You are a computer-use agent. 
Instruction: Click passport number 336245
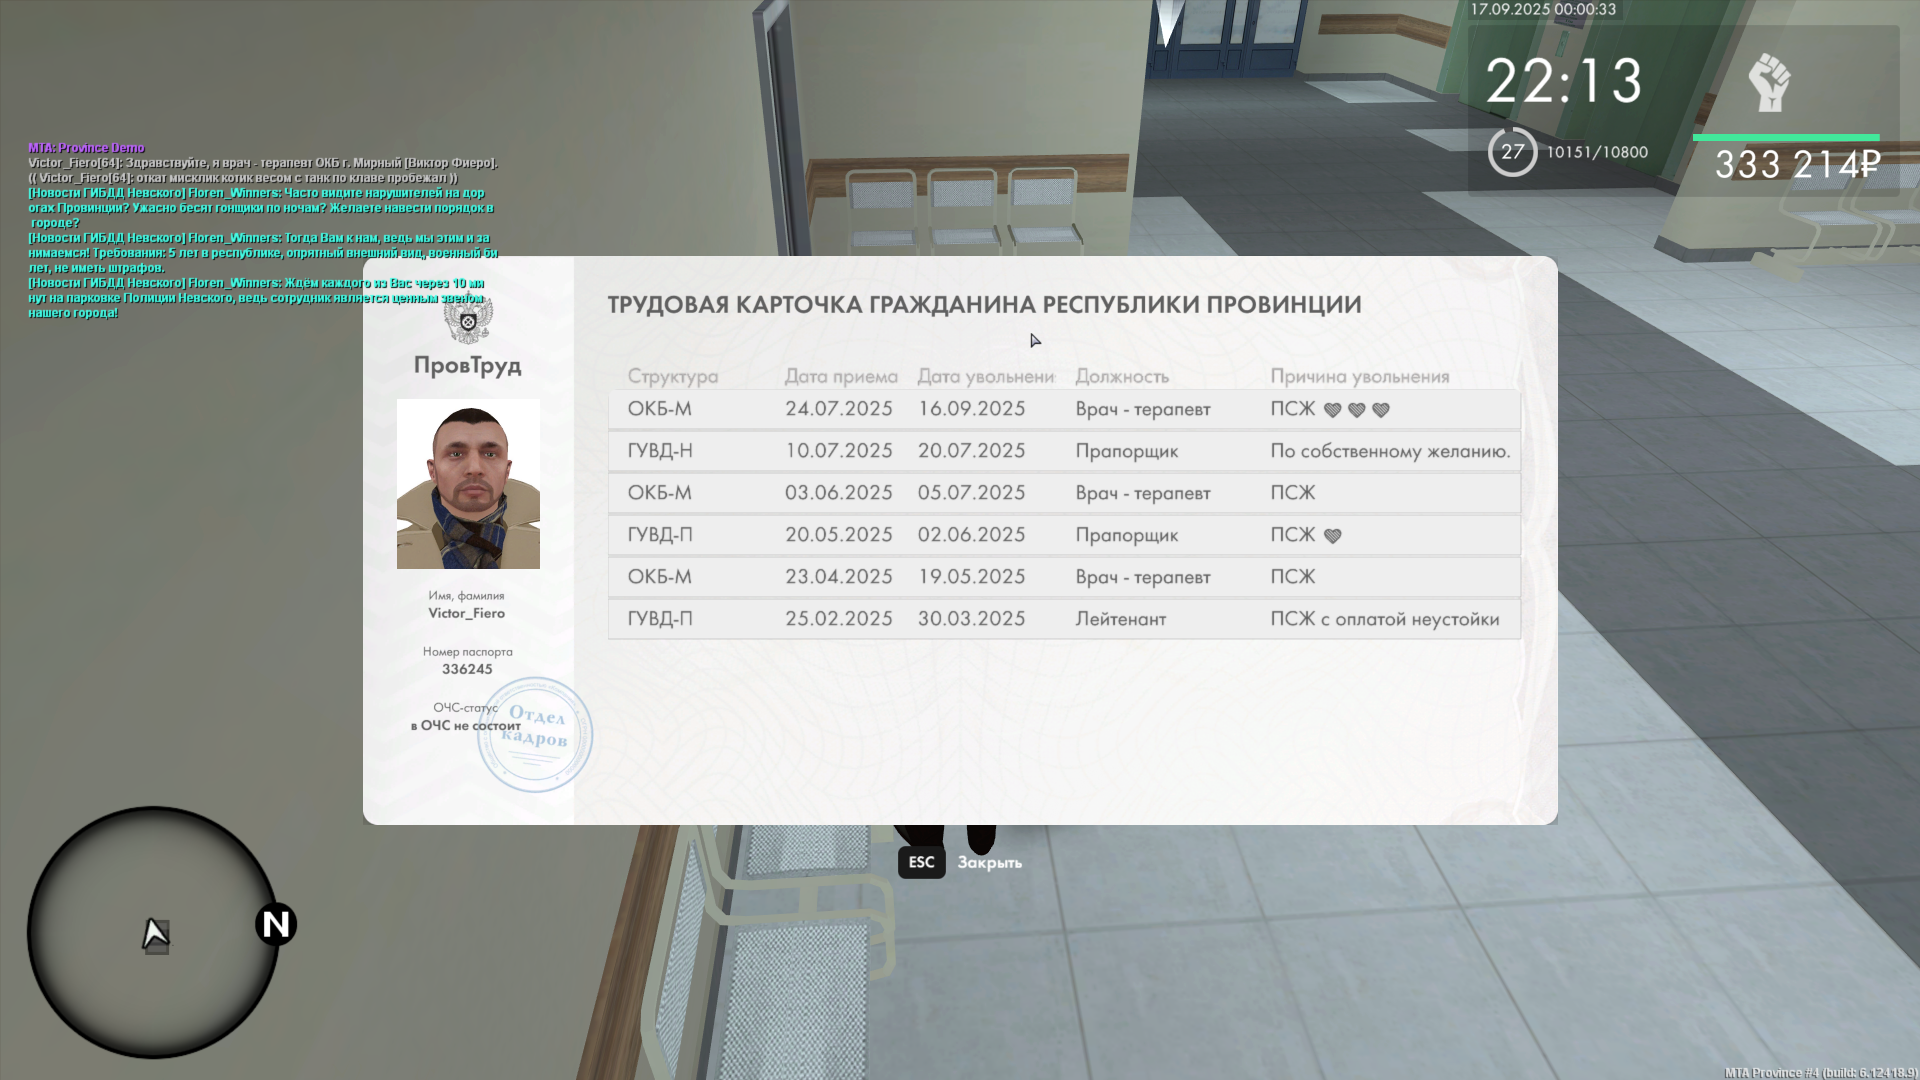point(467,669)
